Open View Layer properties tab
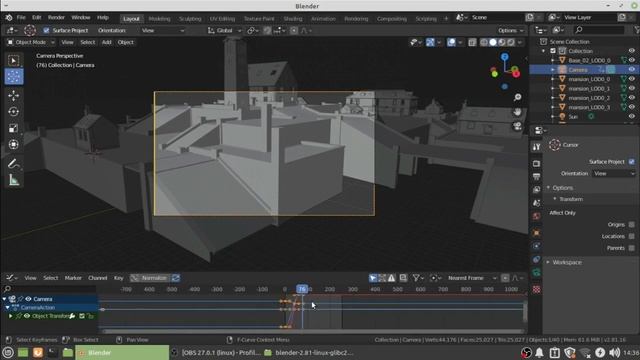The image size is (640, 360). [536, 190]
